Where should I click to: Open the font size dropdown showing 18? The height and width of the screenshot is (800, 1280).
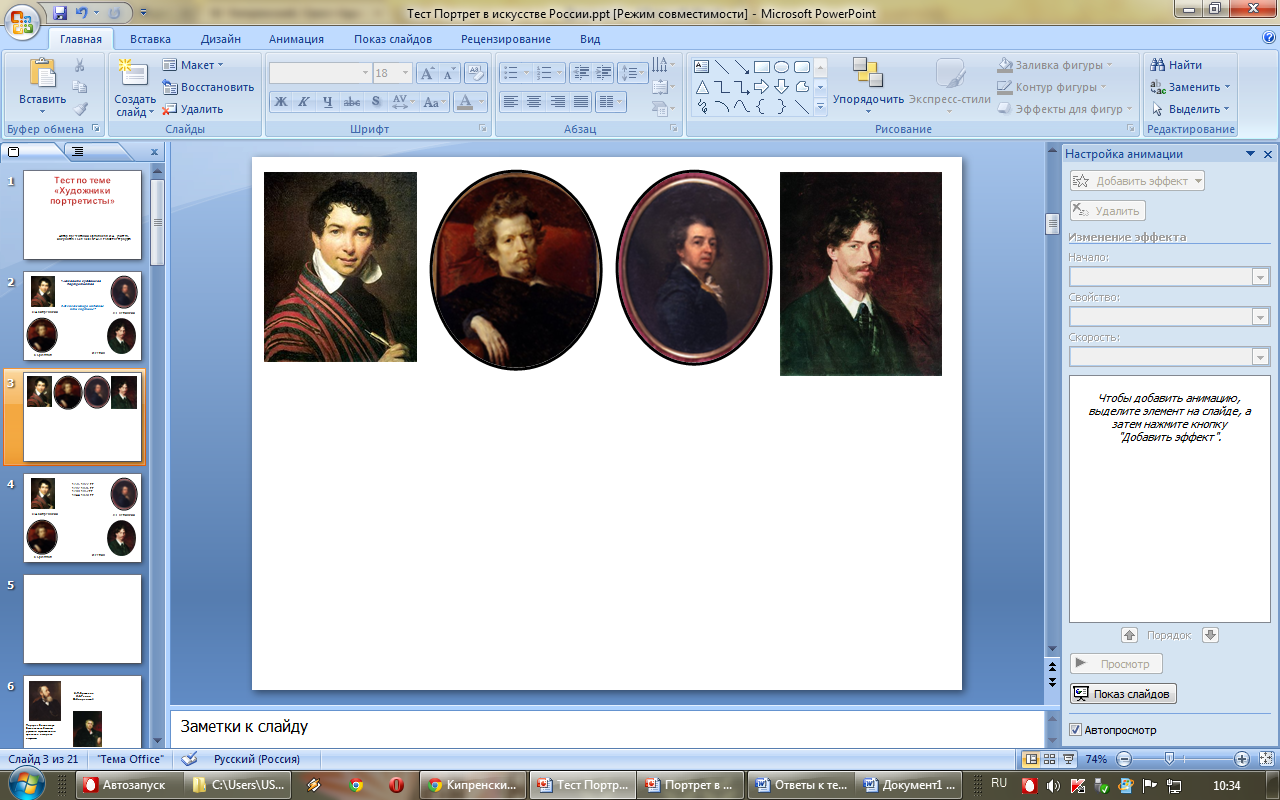(405, 73)
